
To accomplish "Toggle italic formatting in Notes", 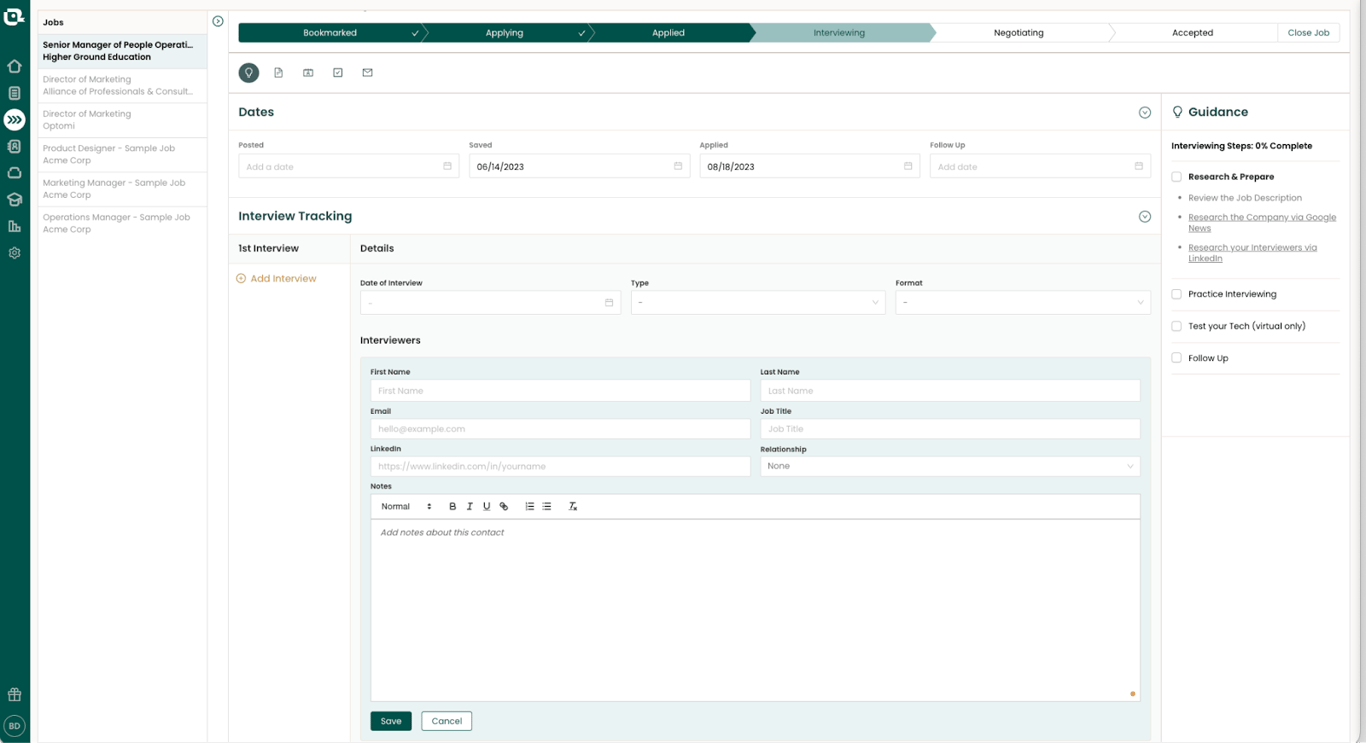I will [x=469, y=507].
